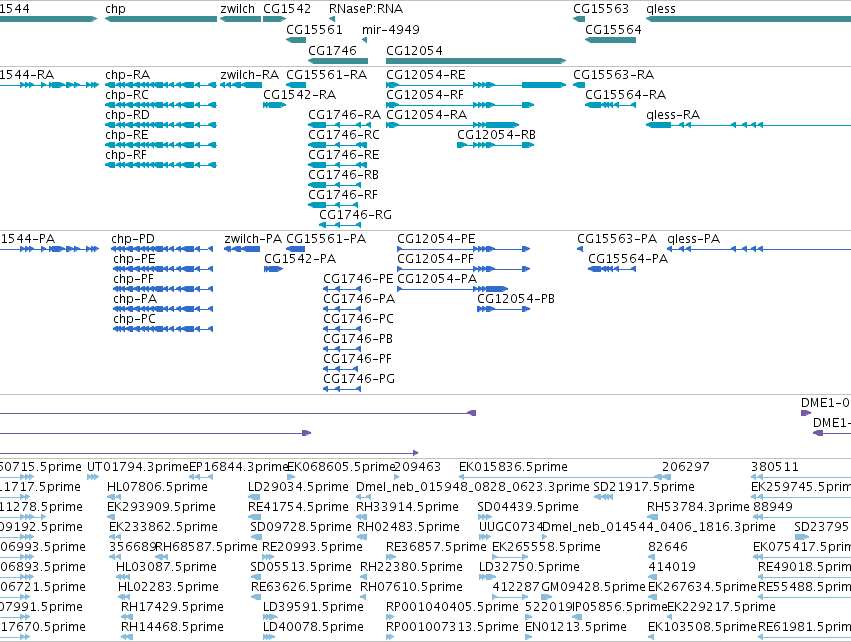Image resolution: width=851 pixels, height=642 pixels.
Task: Click the CG12054-RE transcript label
Action: (x=426, y=74)
